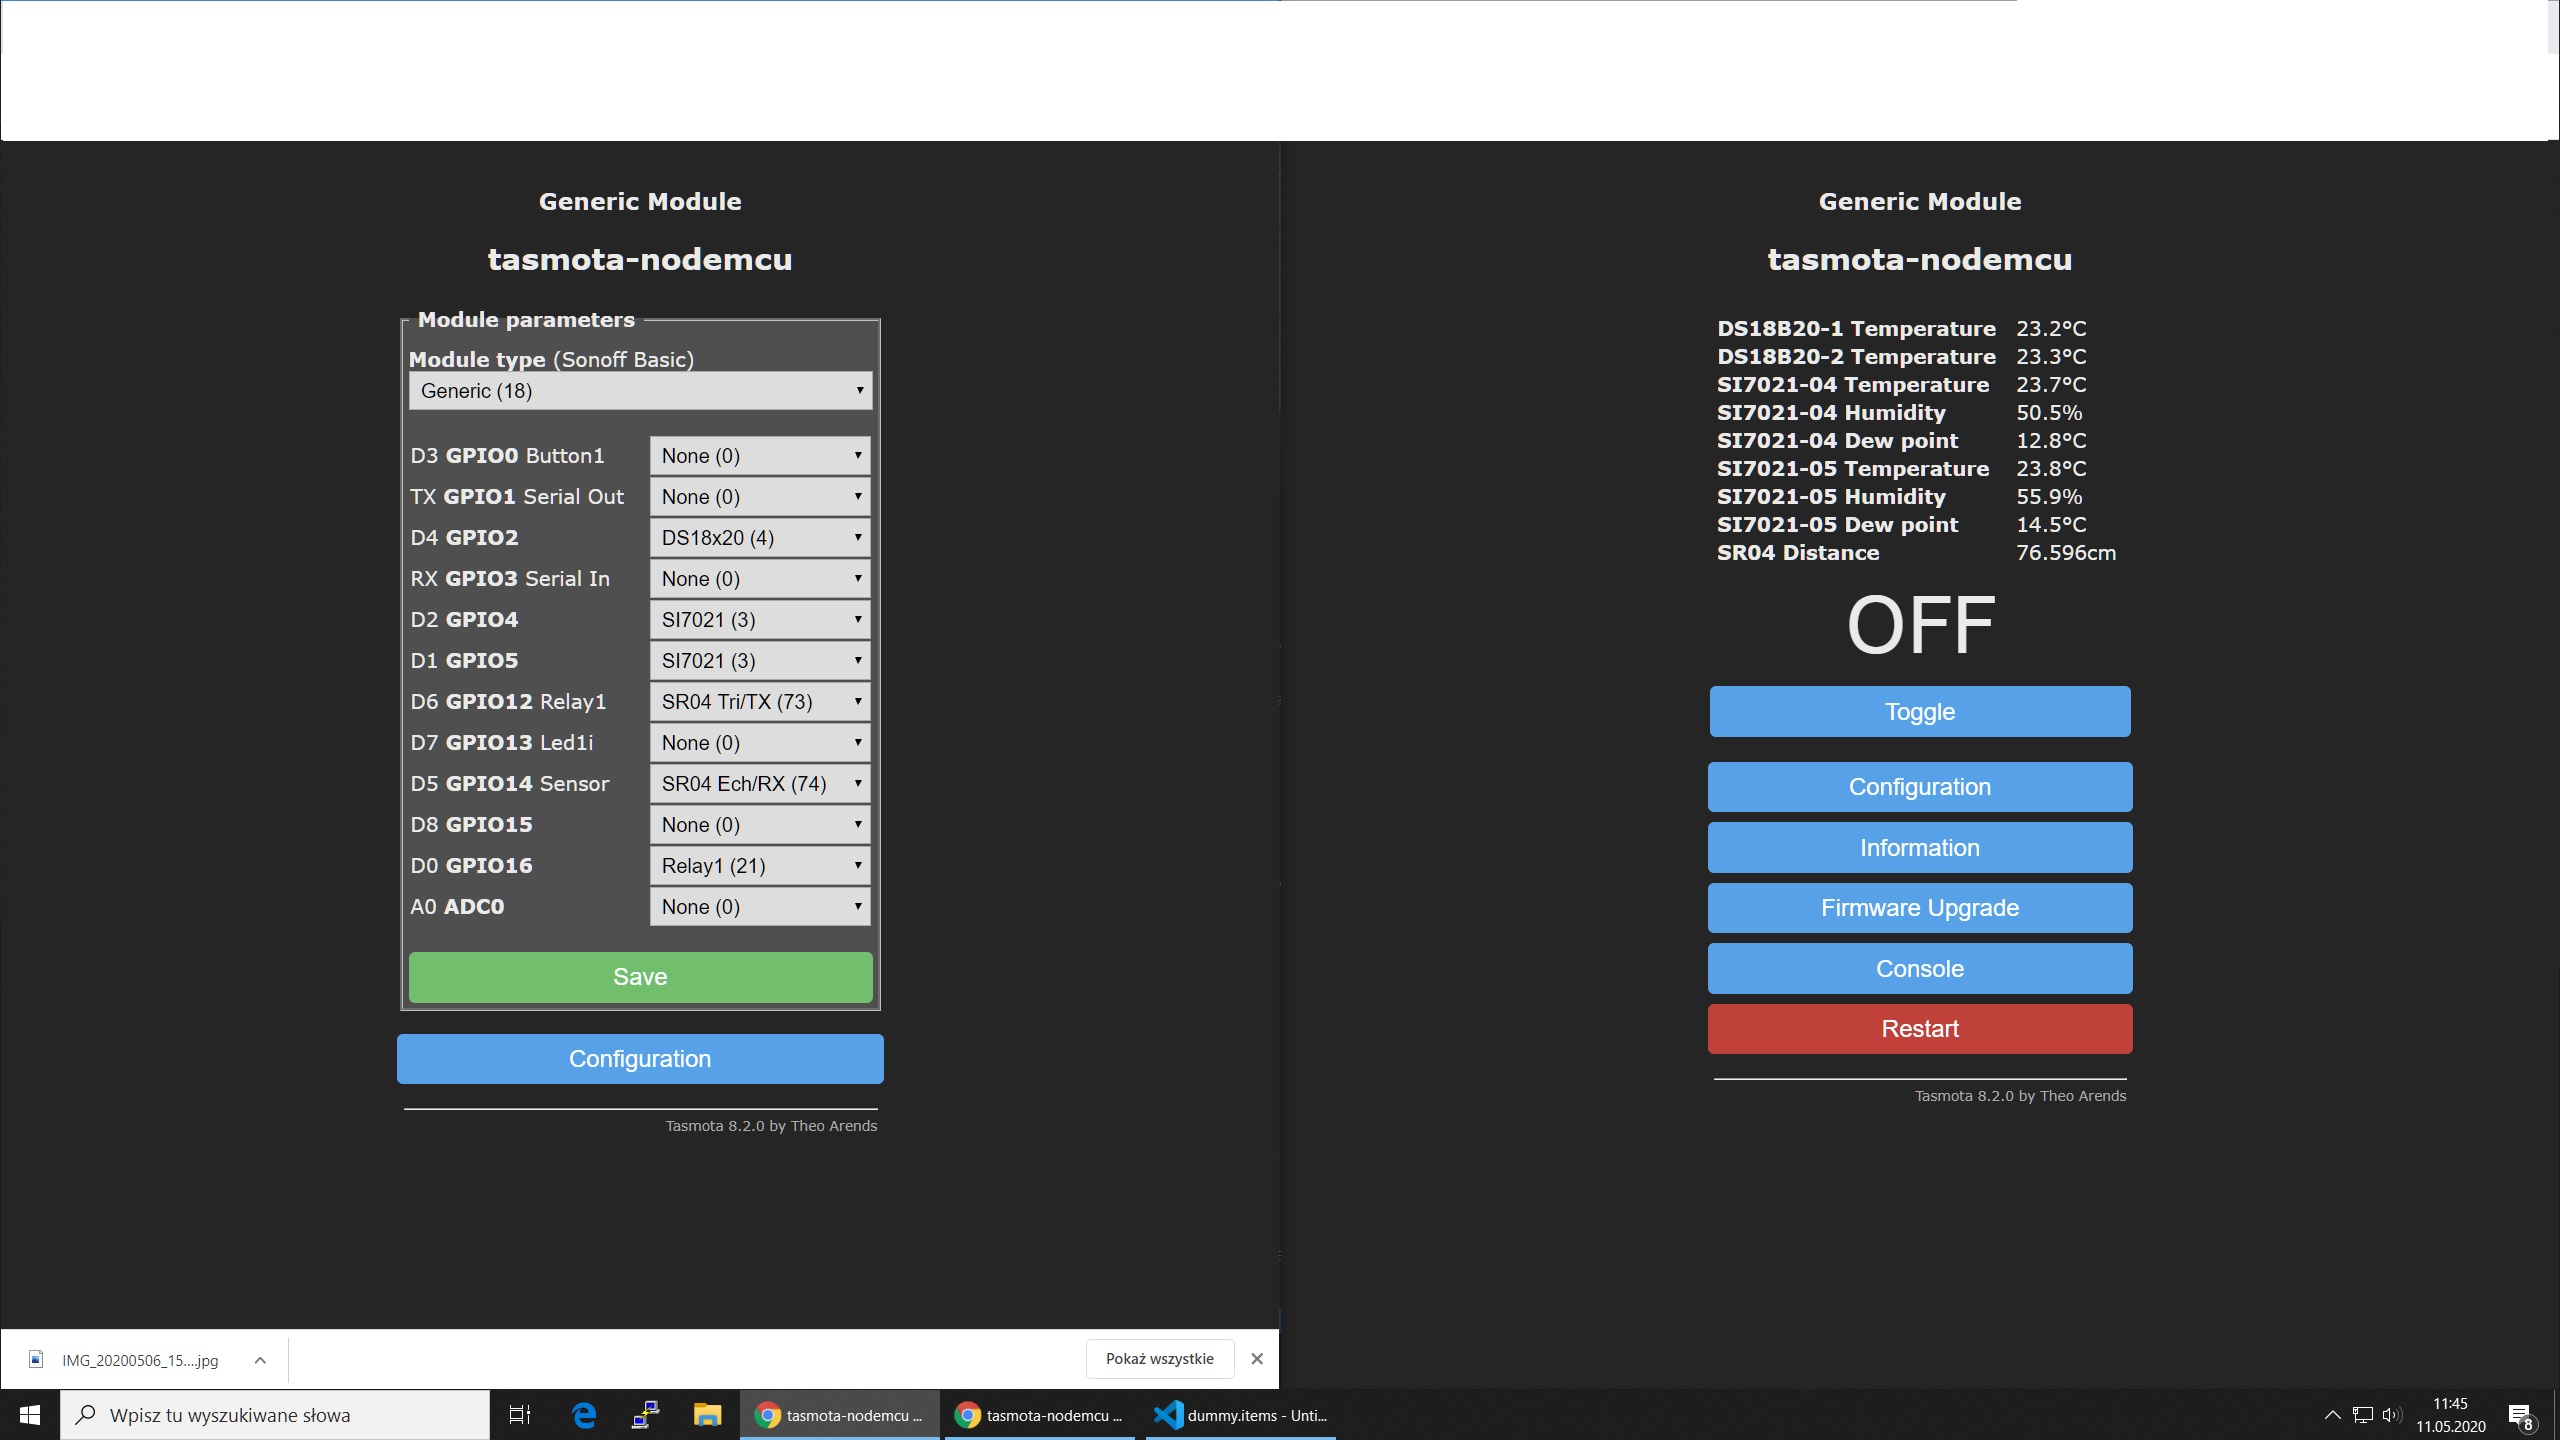This screenshot has height=1440, width=2560.
Task: Click Pokaż wszystkie downloads button
Action: (1159, 1359)
